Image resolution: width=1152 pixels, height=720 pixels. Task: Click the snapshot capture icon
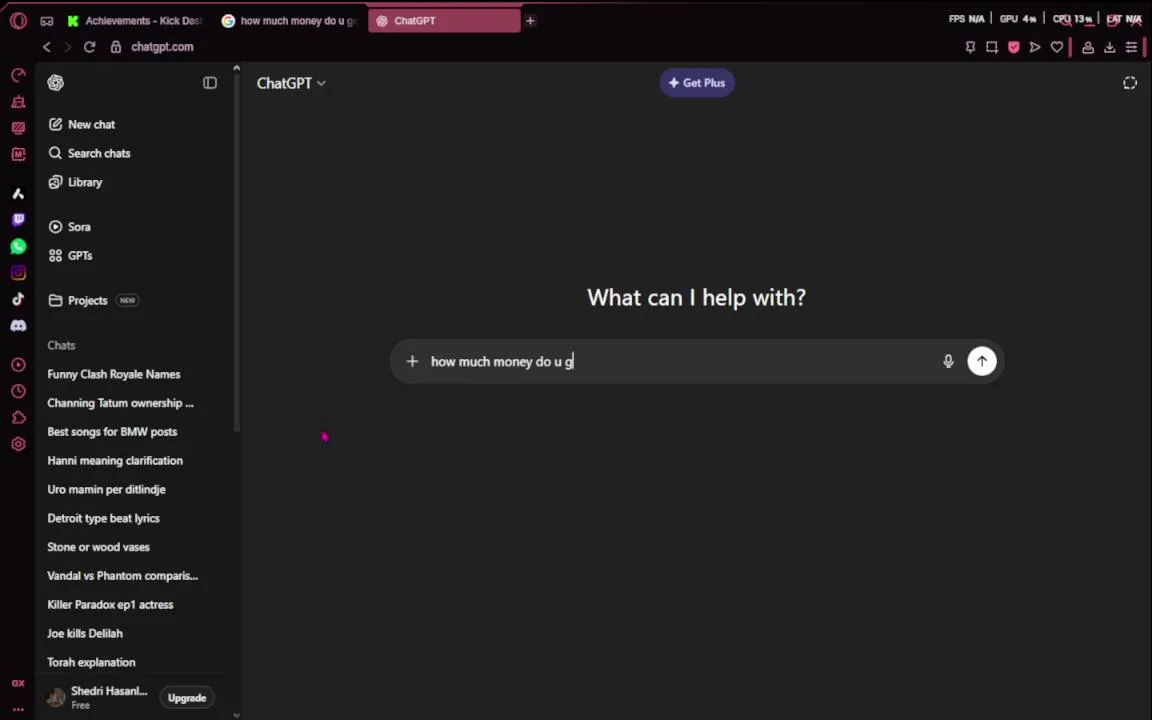(992, 47)
